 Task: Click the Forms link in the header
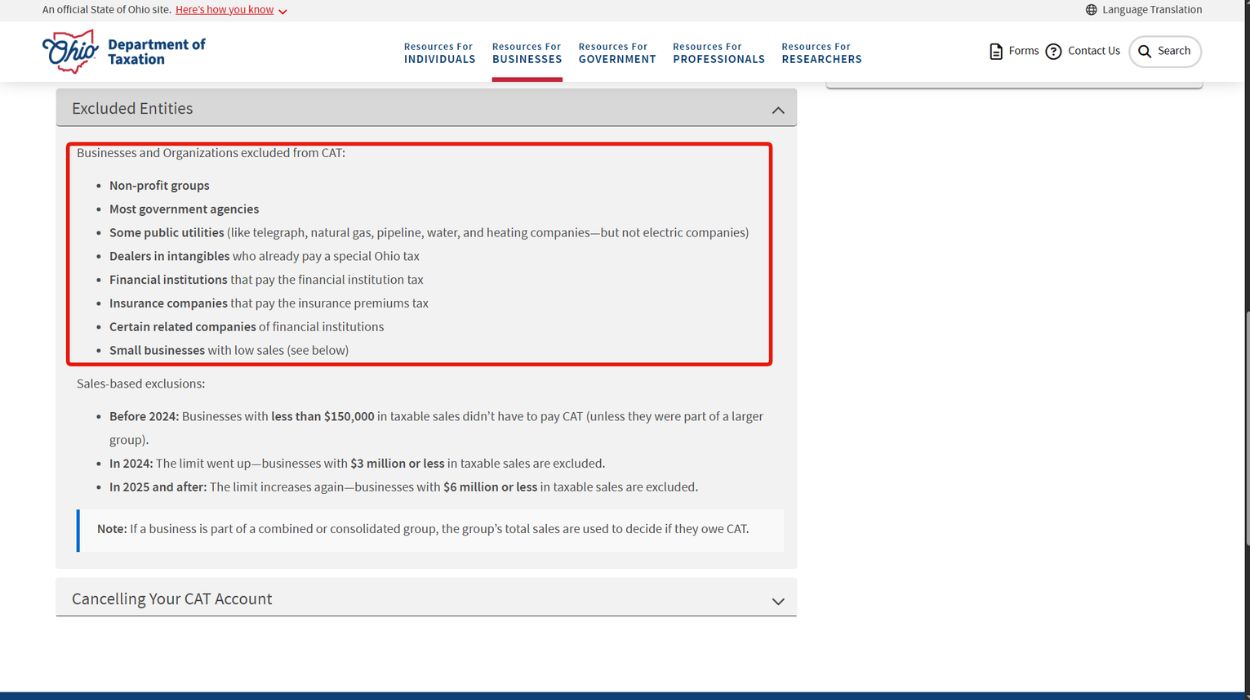tap(1024, 50)
